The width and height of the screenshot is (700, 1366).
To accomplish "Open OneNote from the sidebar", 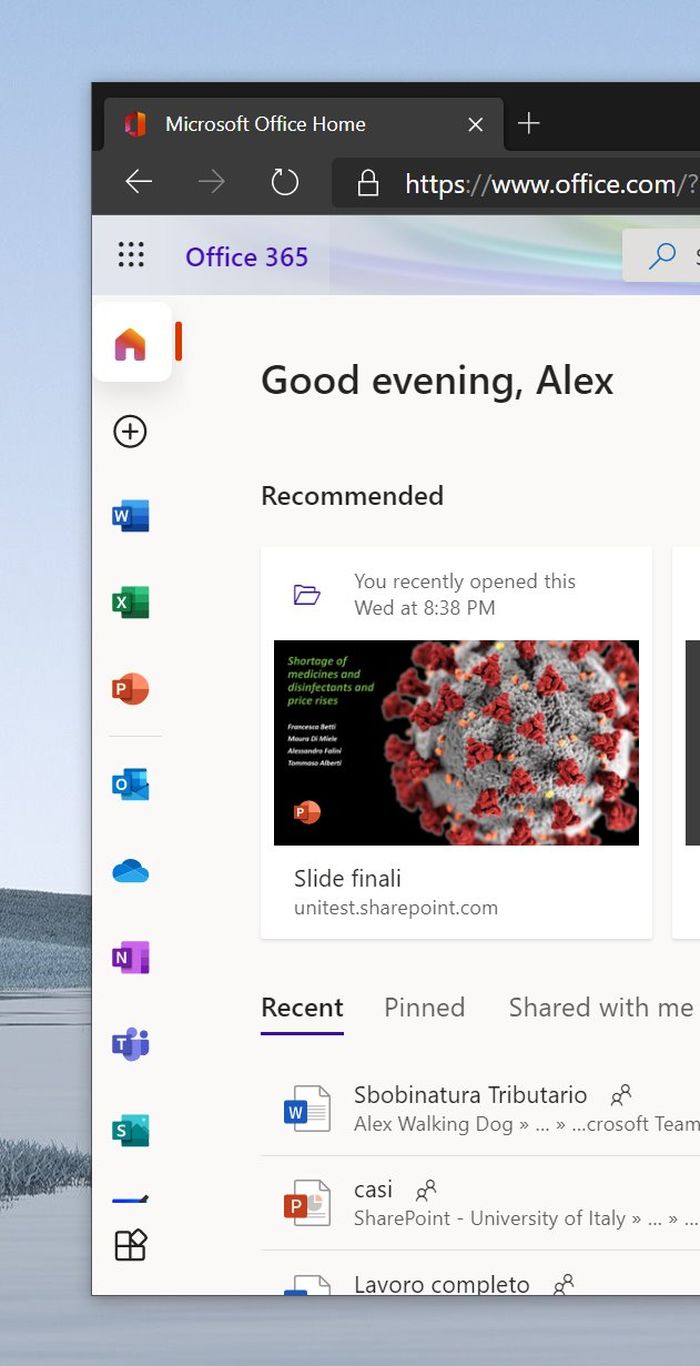I will [131, 958].
